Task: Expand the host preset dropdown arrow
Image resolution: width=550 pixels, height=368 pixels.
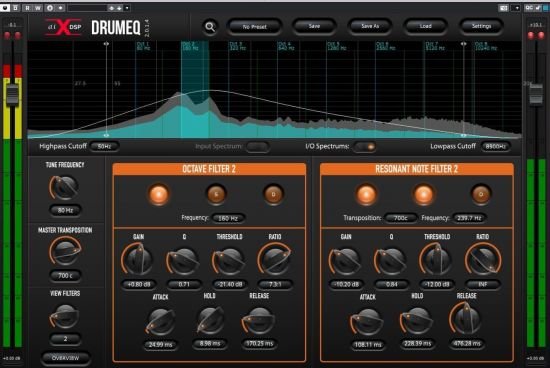Action: pos(127,7)
